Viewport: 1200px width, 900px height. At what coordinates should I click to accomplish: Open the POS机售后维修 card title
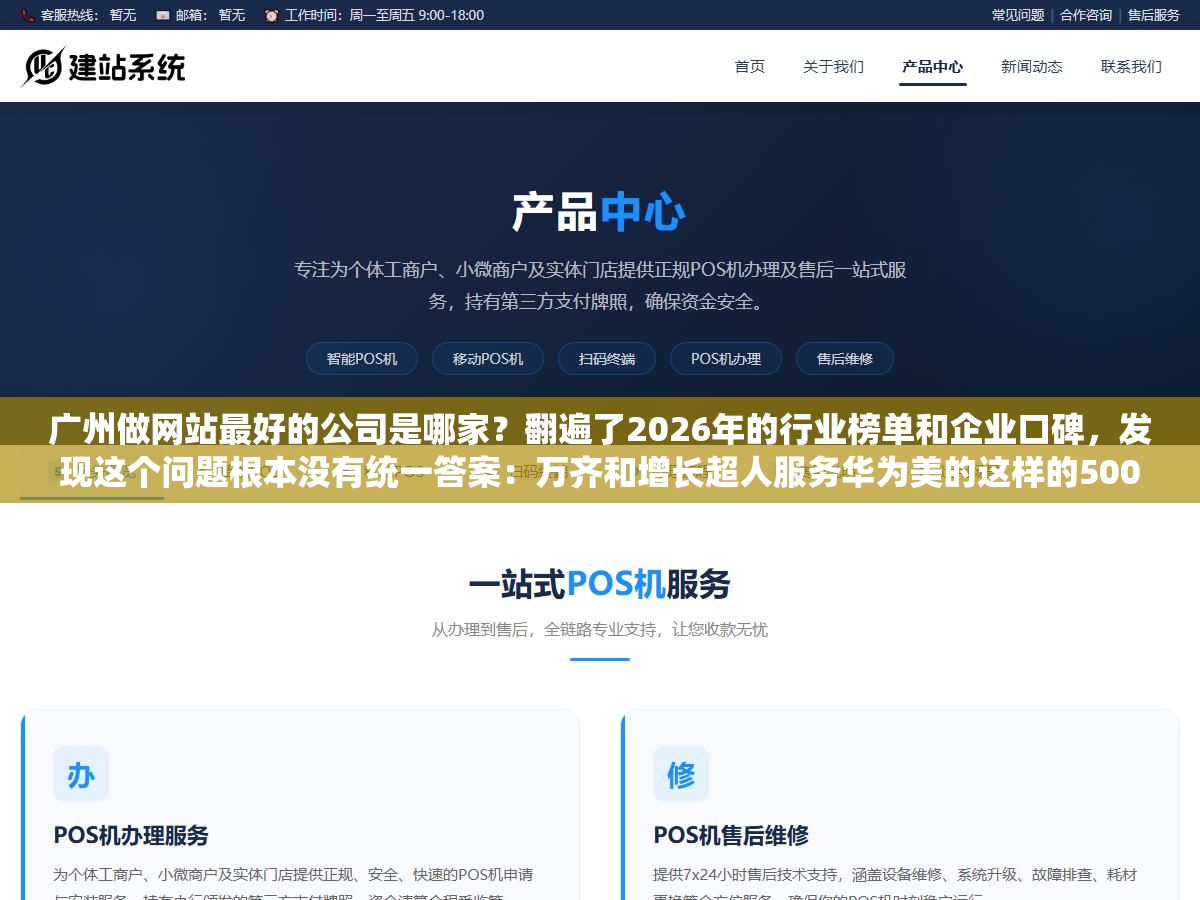731,835
